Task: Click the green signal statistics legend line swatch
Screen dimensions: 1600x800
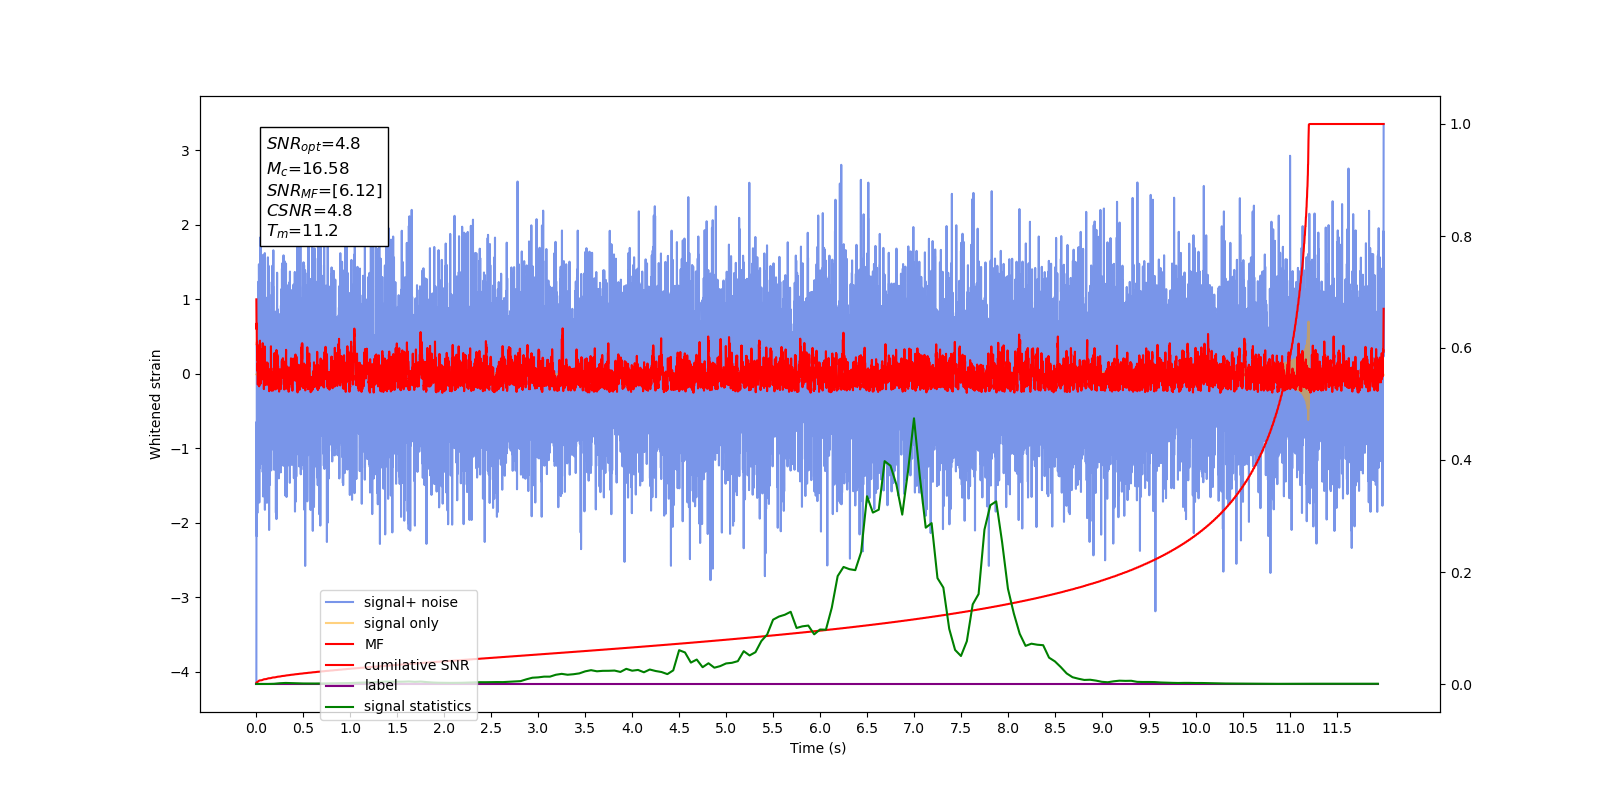Action: [340, 706]
